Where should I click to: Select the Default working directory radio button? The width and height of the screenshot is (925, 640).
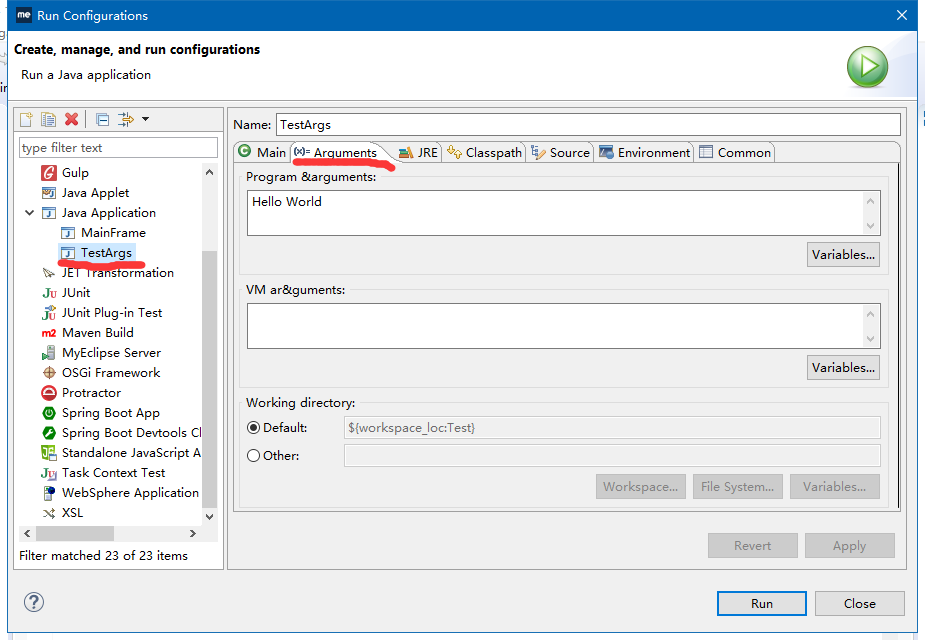tap(254, 428)
